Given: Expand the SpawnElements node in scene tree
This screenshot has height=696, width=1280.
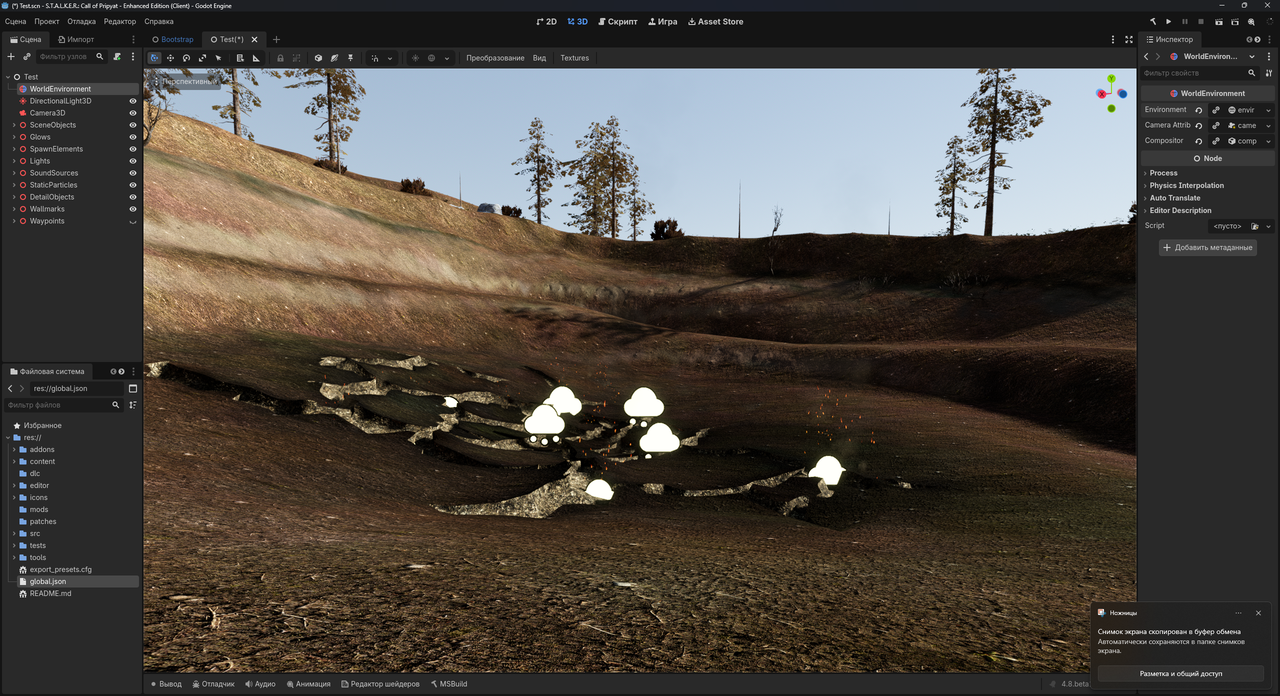Looking at the screenshot, I should tap(14, 149).
